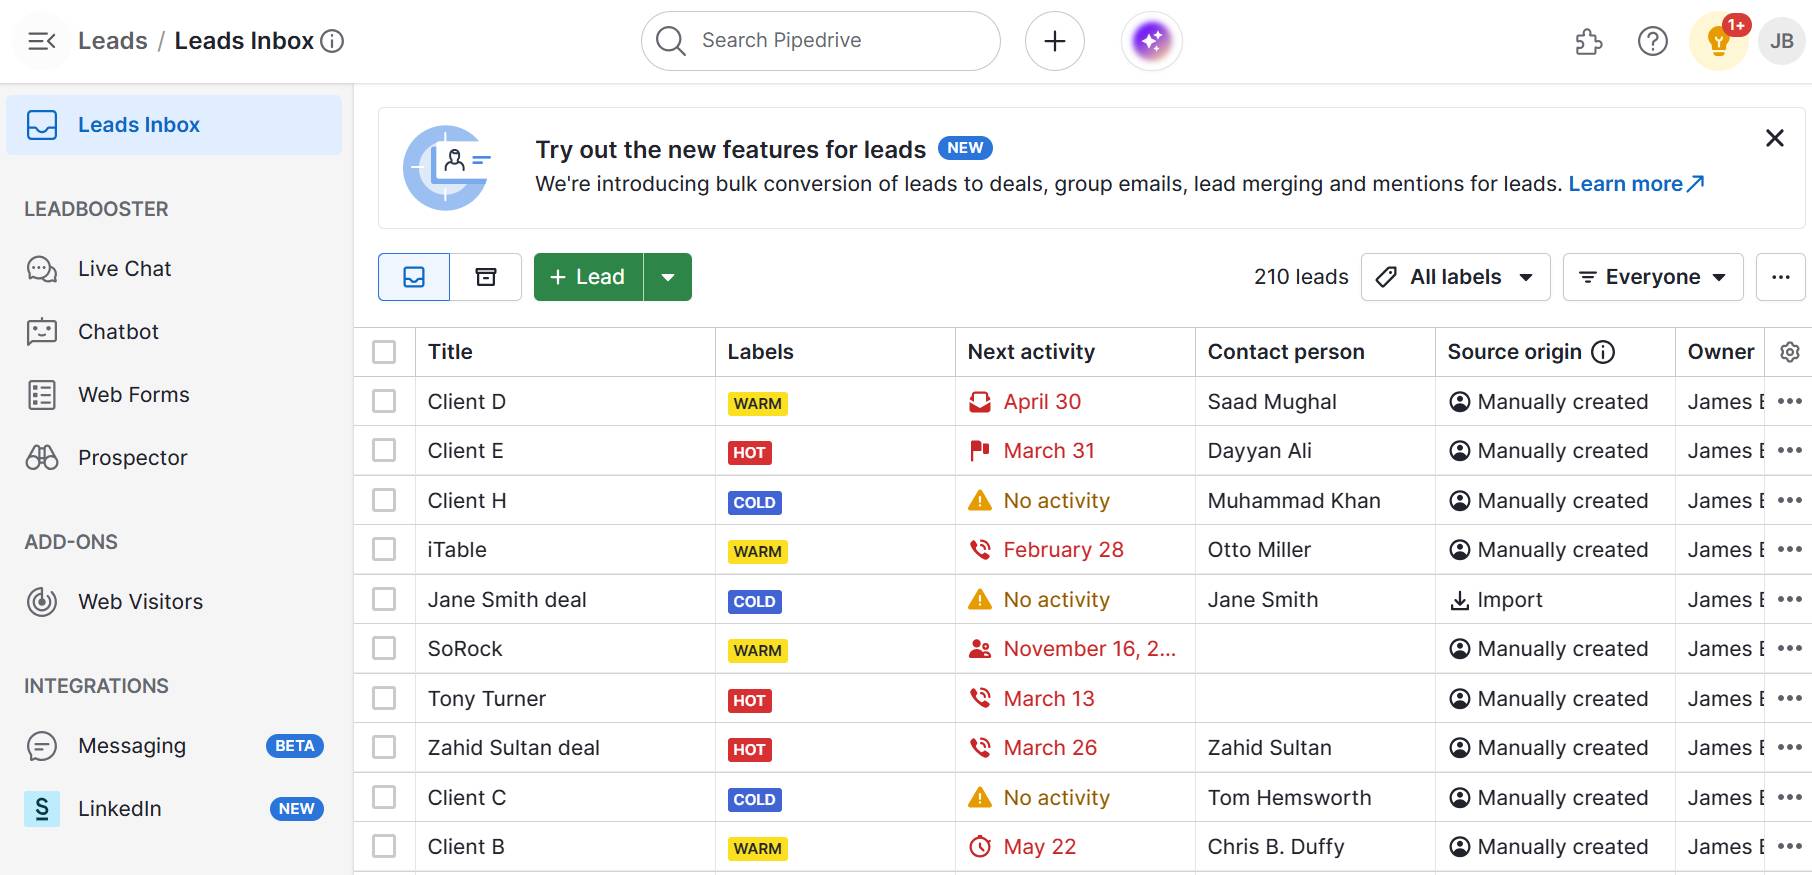Open Messaging in sidebar
This screenshot has width=1812, height=875.
[174, 746]
